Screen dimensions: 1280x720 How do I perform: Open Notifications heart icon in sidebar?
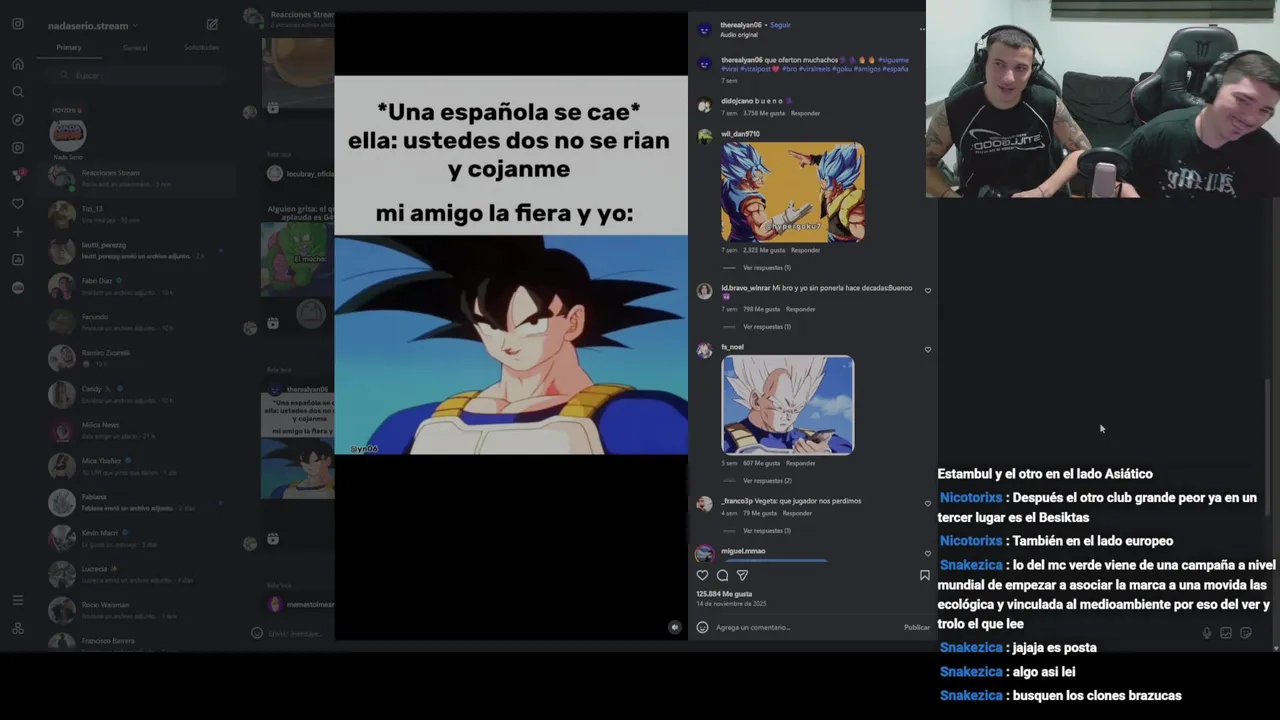[x=18, y=204]
